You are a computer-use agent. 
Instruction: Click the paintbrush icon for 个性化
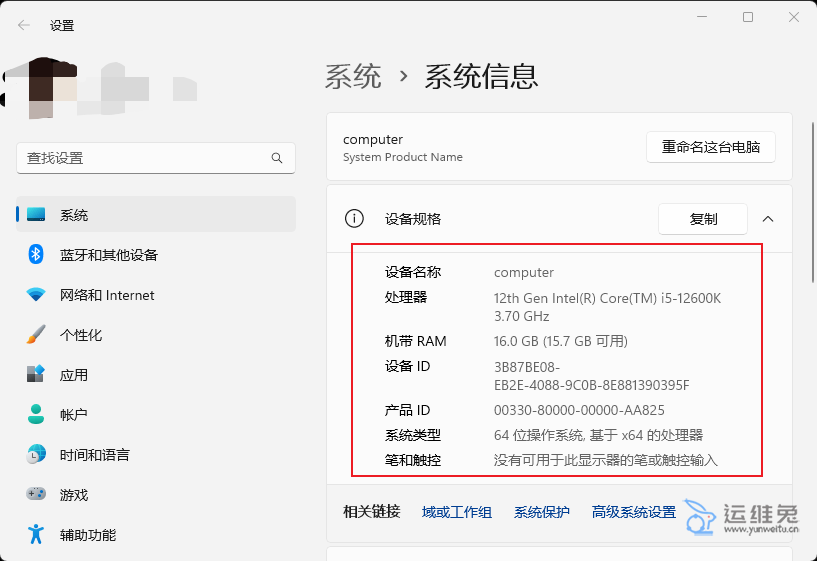36,335
